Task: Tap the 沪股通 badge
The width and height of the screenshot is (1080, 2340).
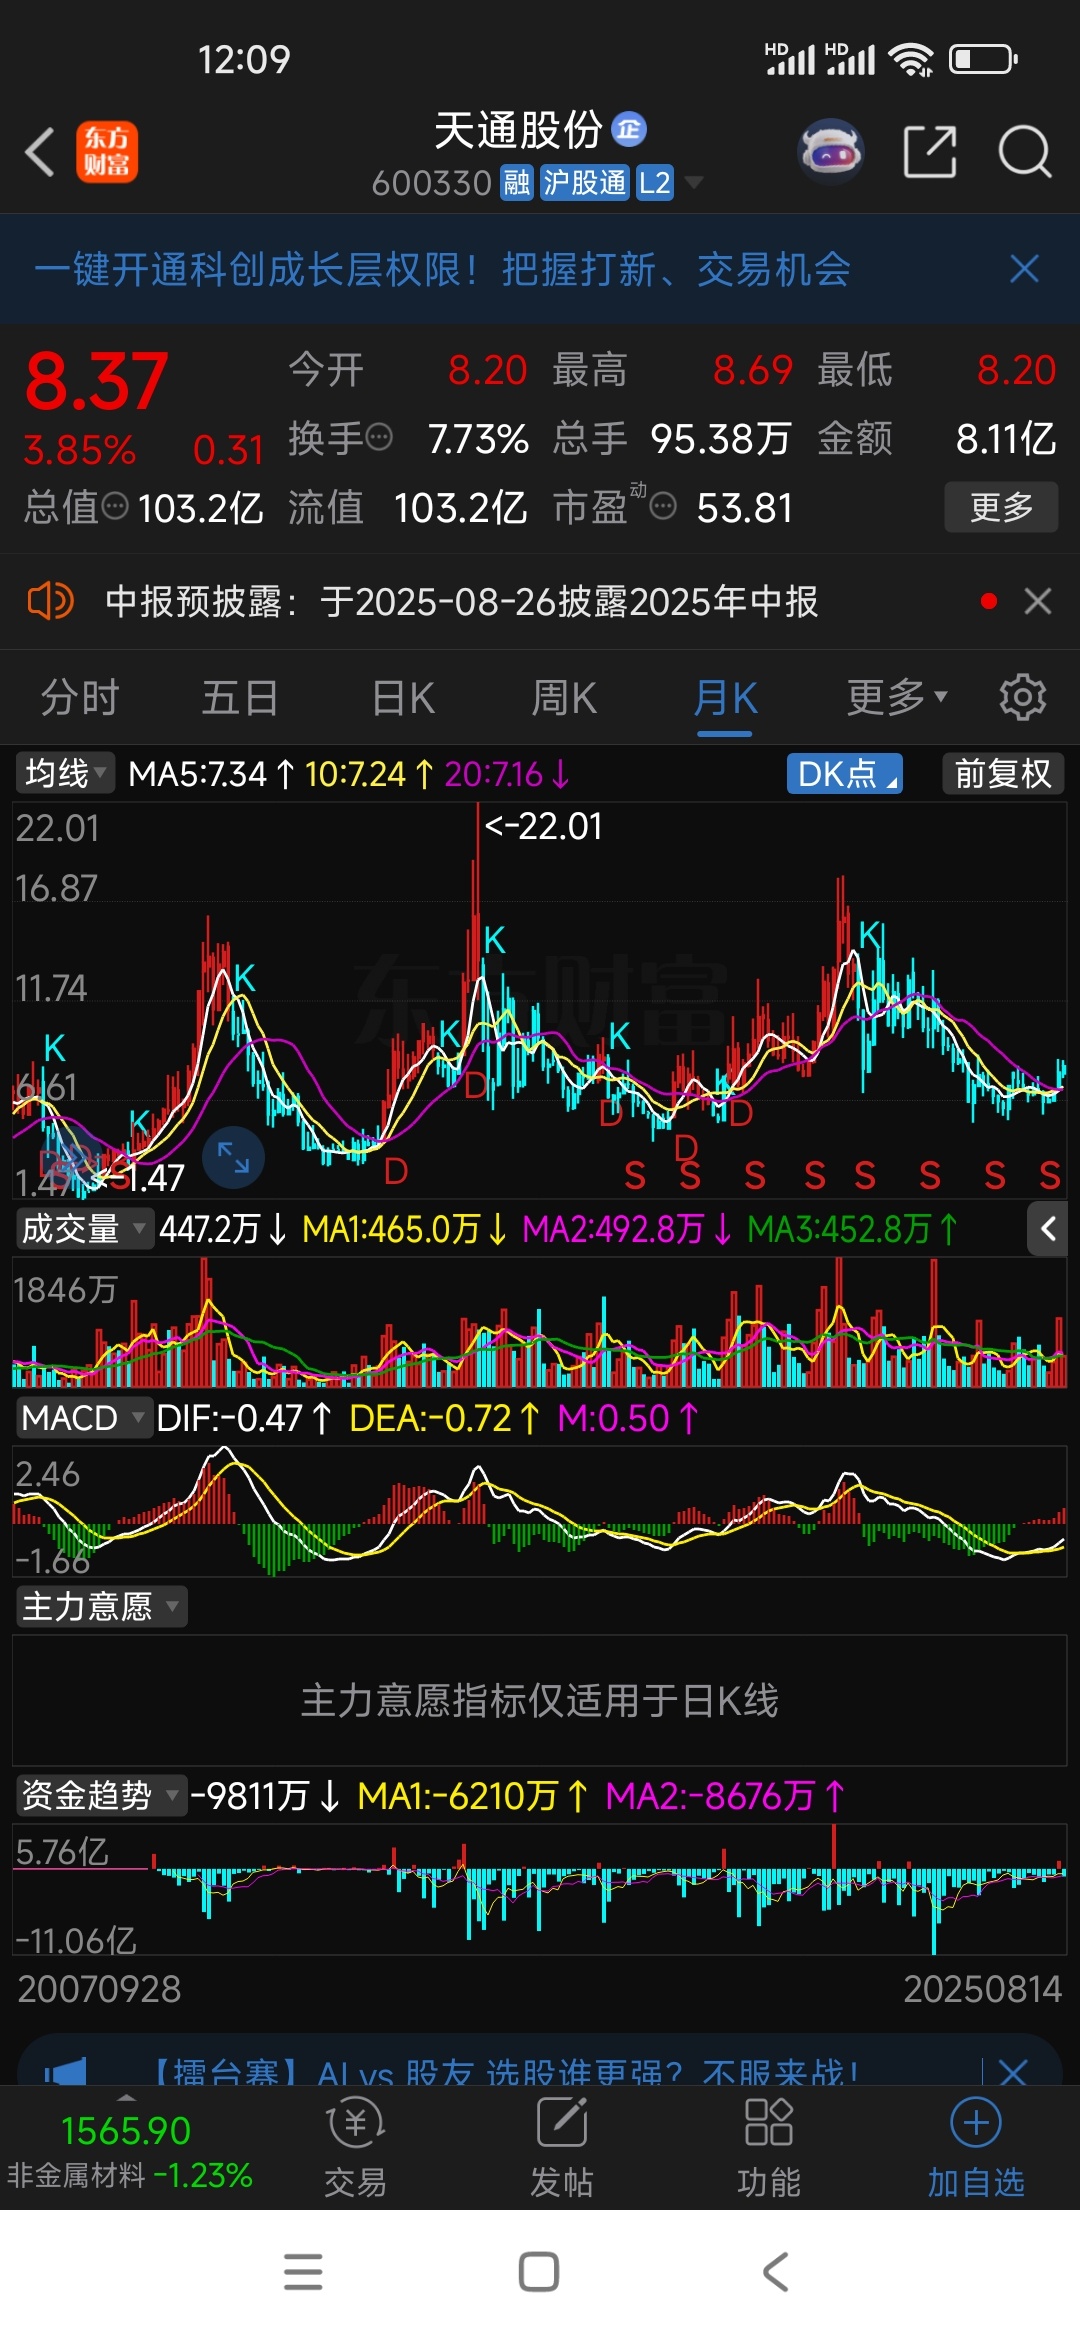Action: 585,183
